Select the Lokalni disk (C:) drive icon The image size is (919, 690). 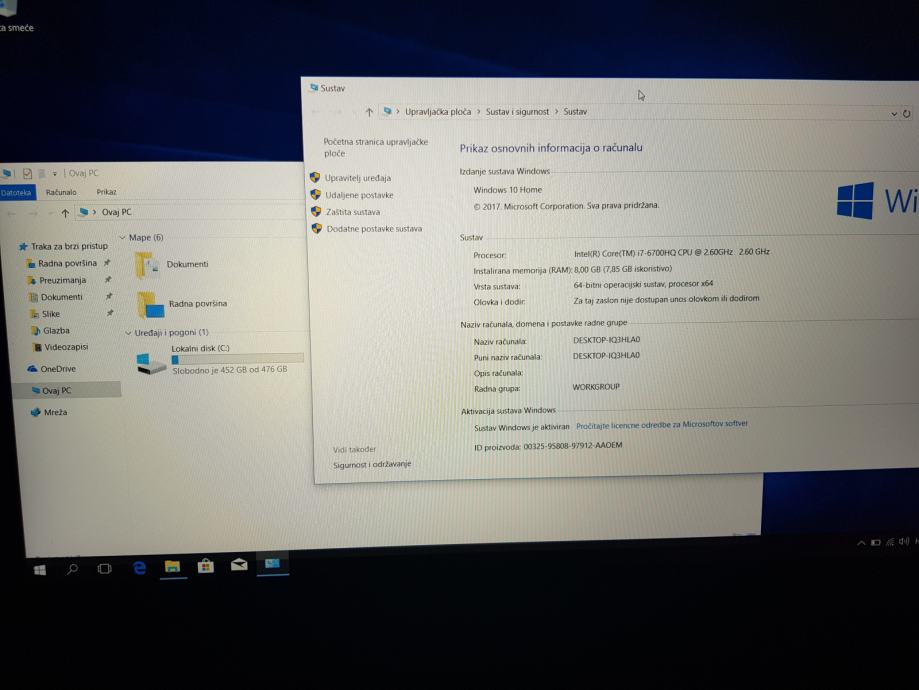click(151, 363)
